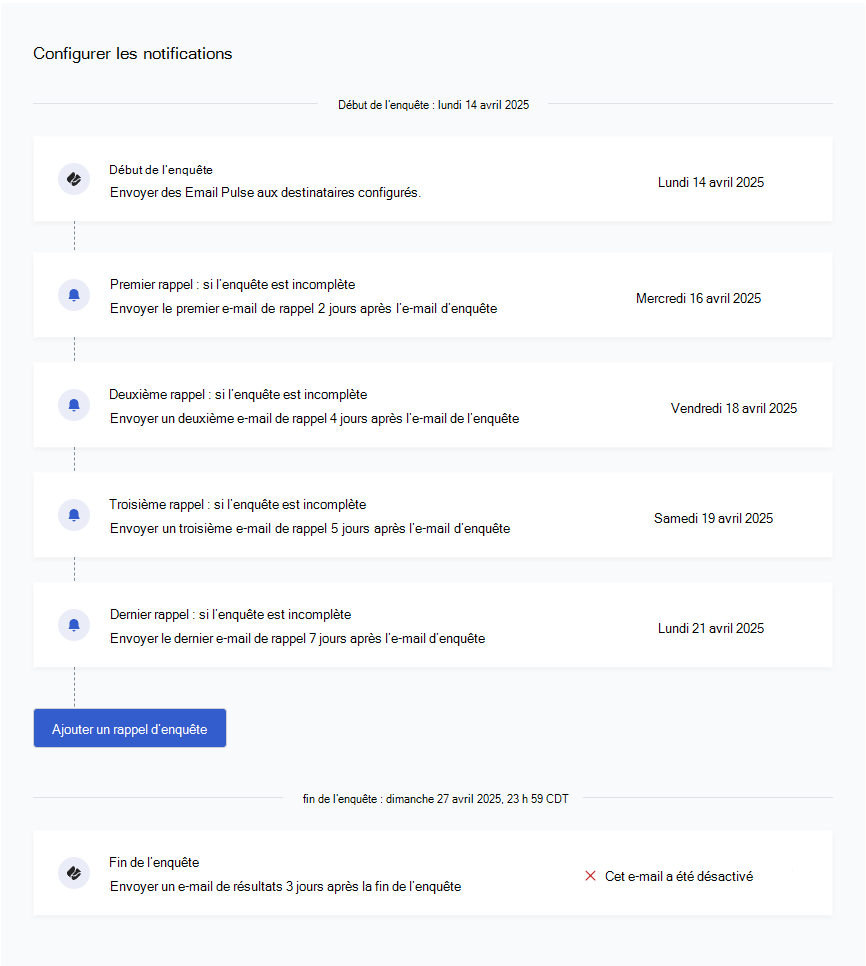Select the Troisième rappel bell icon

[x=73, y=515]
